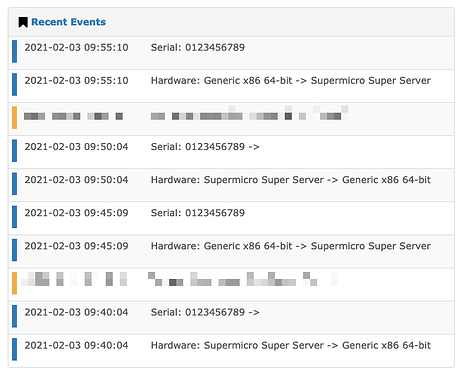Select orange severity bar above 09:40:04 Serial event

pos(14,283)
